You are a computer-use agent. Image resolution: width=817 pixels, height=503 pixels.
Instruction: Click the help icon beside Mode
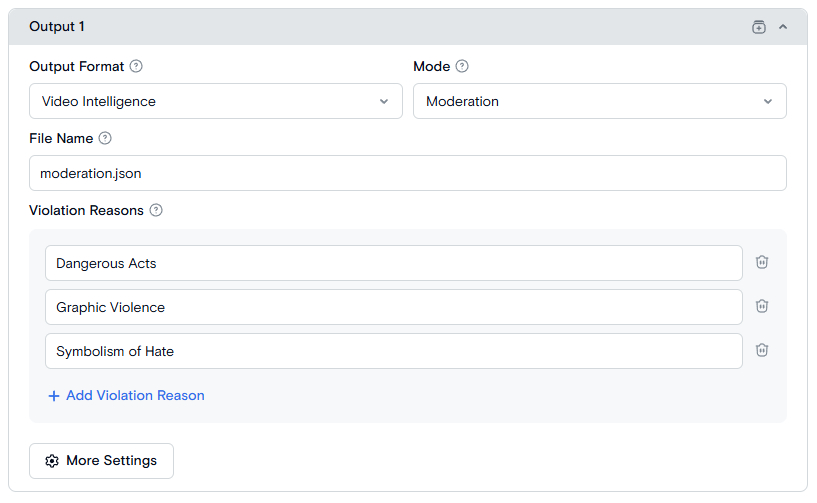tap(462, 66)
